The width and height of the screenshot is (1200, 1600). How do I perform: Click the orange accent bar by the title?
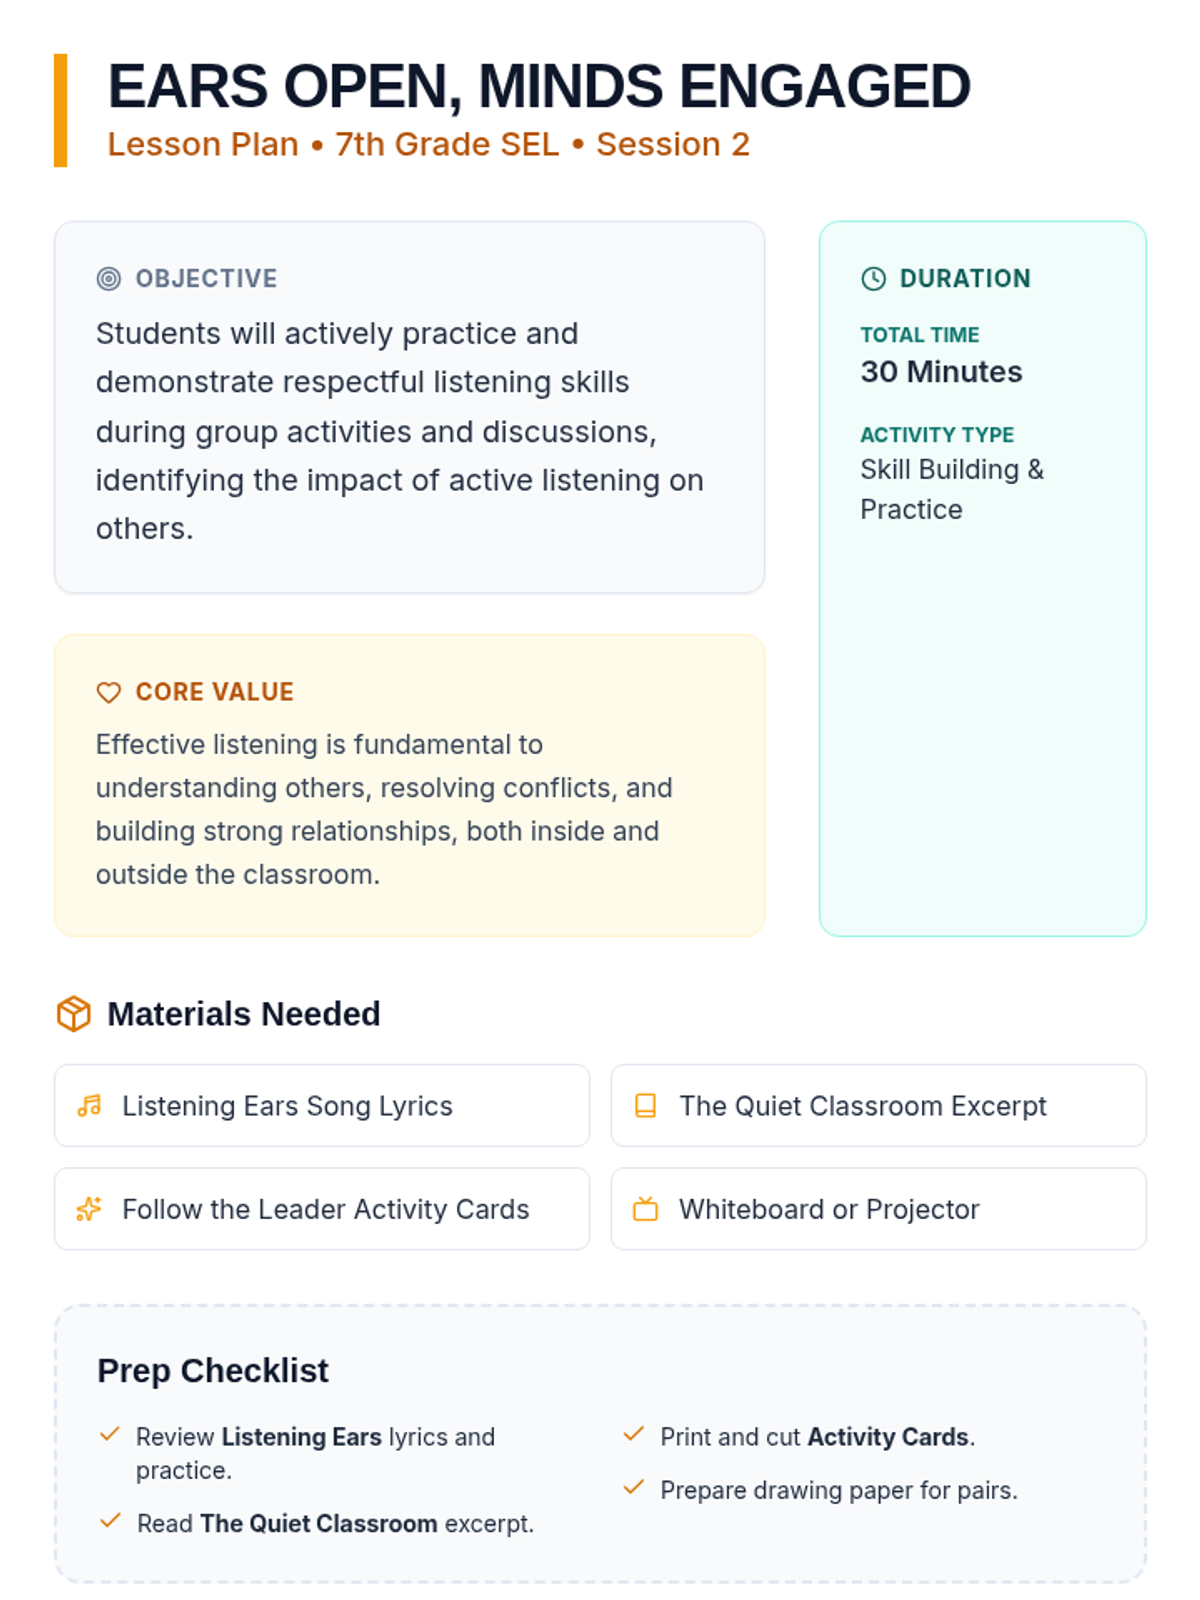click(61, 110)
